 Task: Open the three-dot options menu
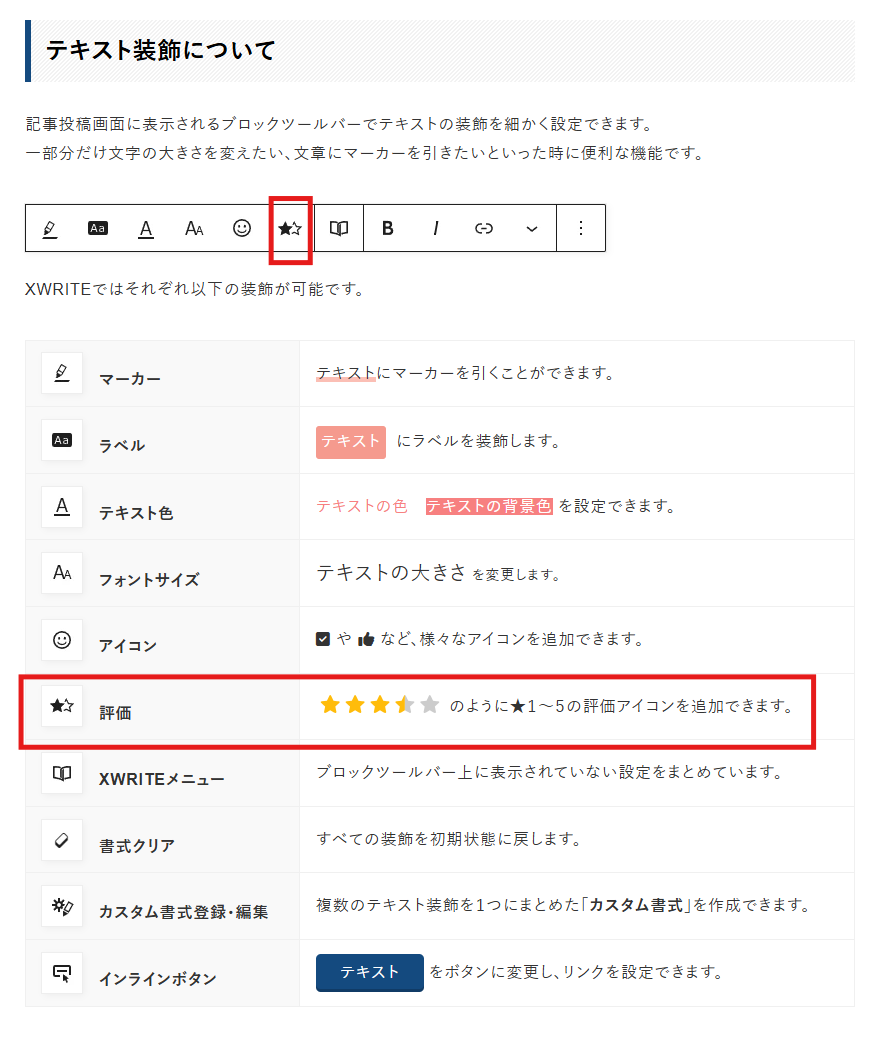point(581,228)
